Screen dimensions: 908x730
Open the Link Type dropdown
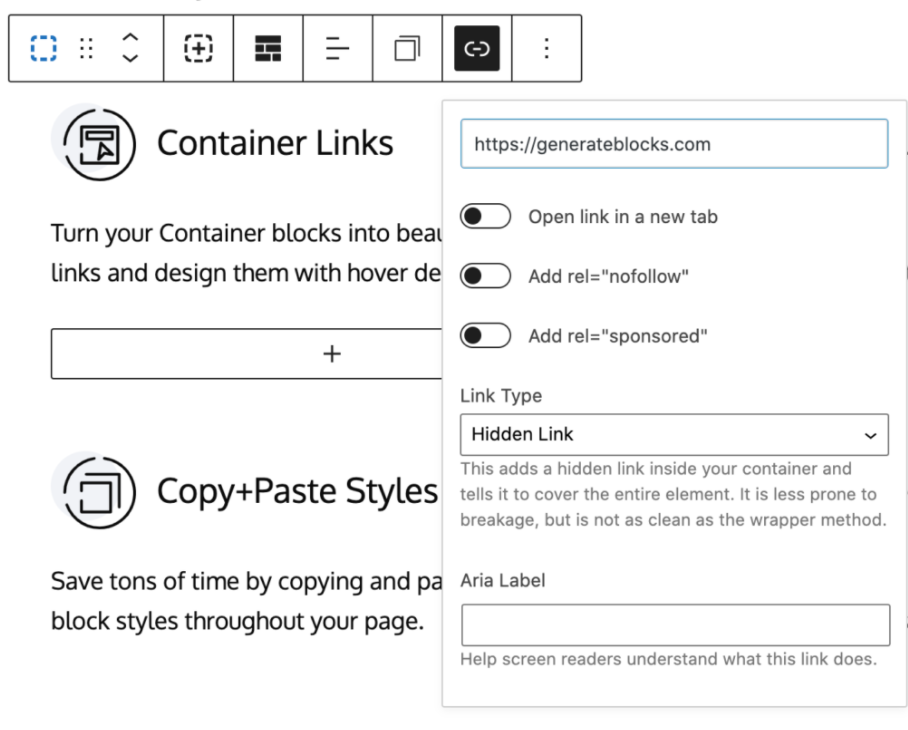tap(674, 434)
